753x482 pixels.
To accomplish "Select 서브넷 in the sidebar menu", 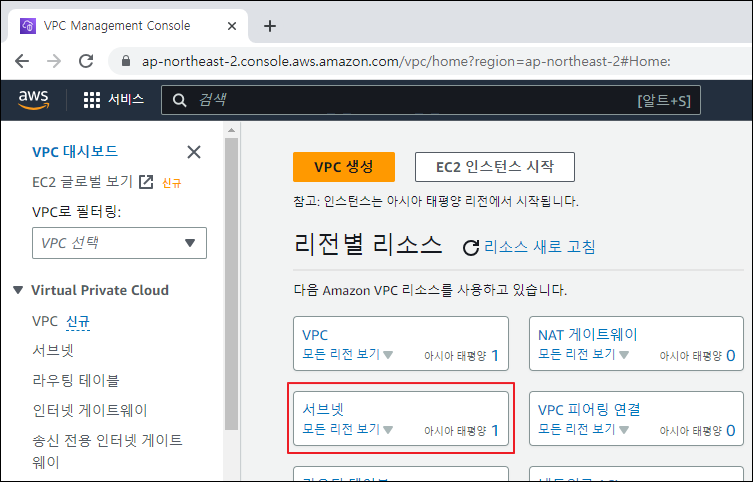I will (53, 350).
